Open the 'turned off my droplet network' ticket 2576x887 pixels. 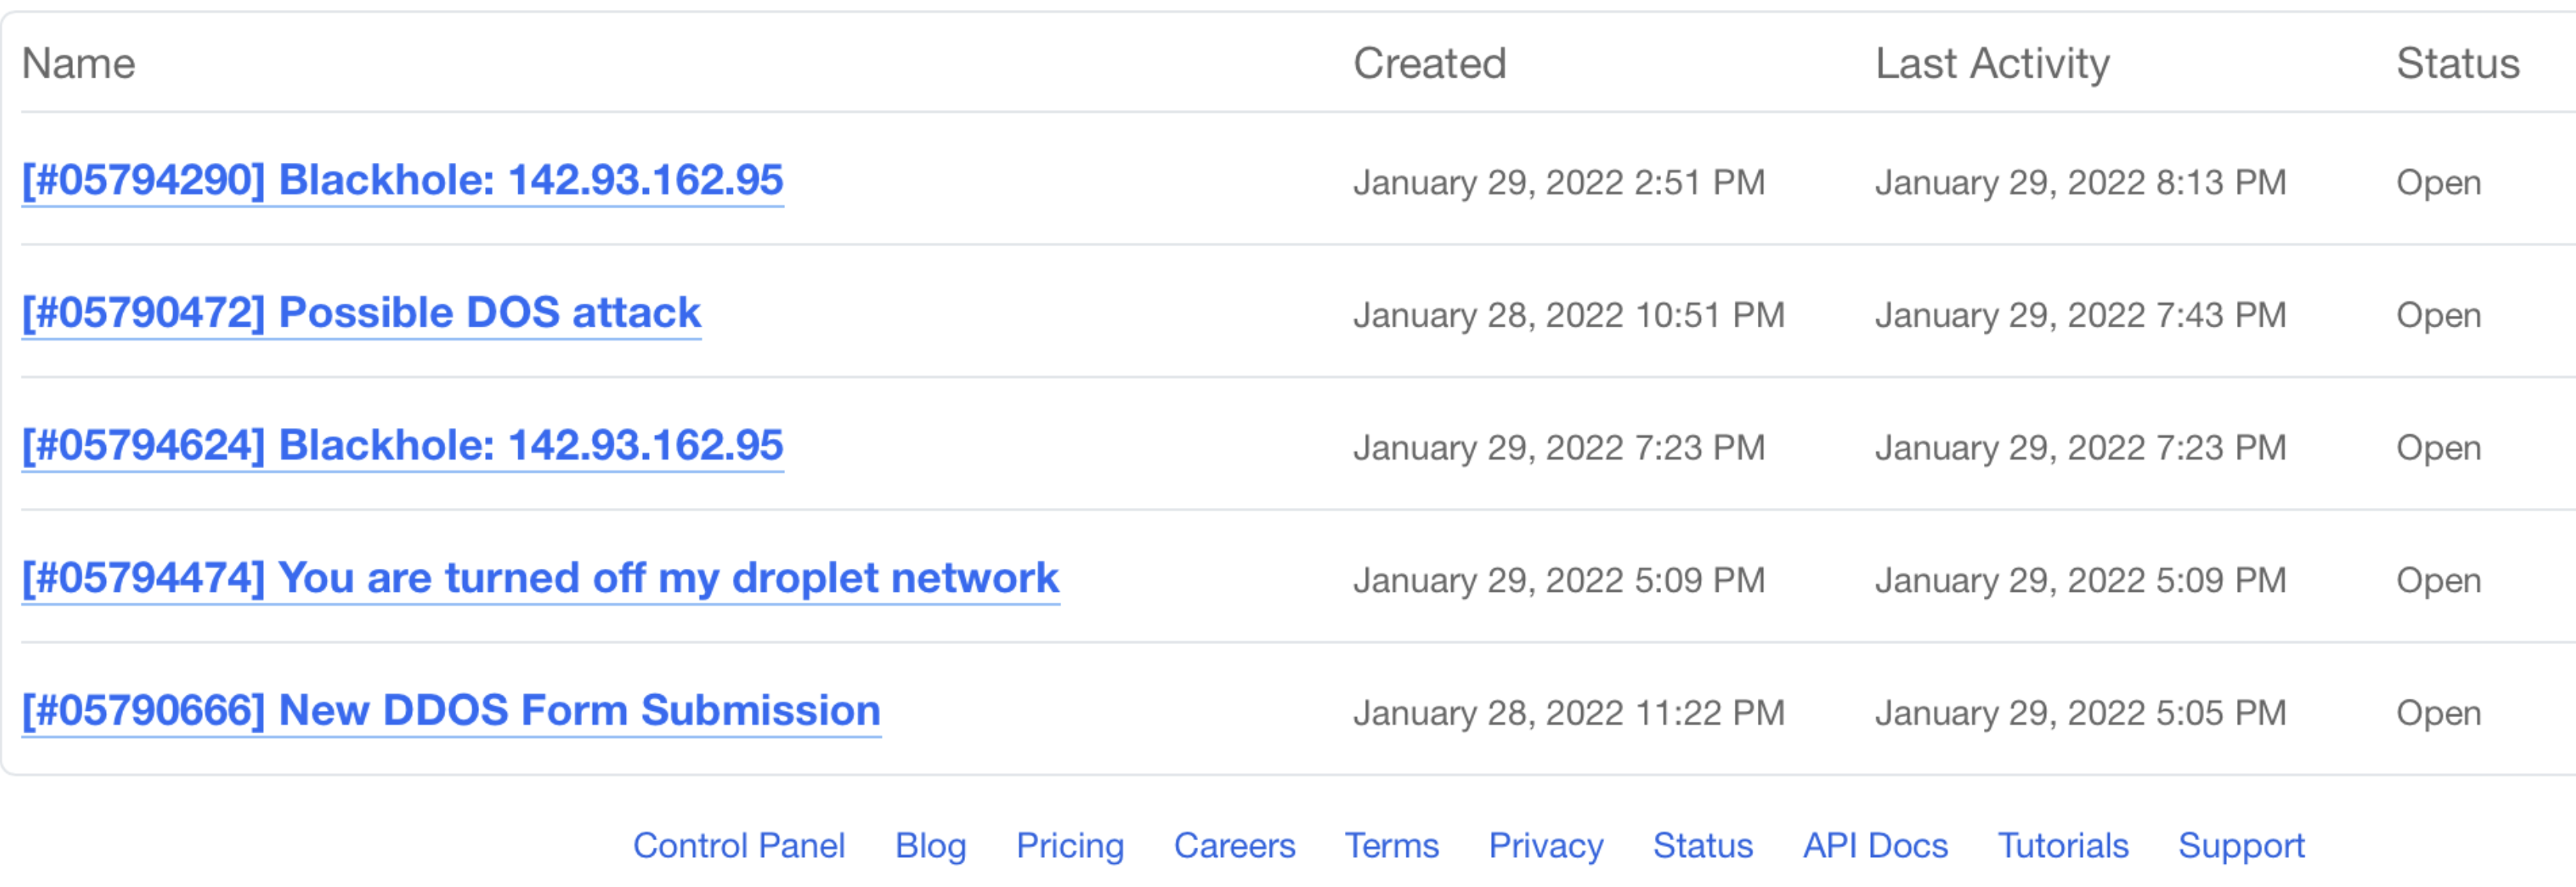pyautogui.click(x=540, y=578)
